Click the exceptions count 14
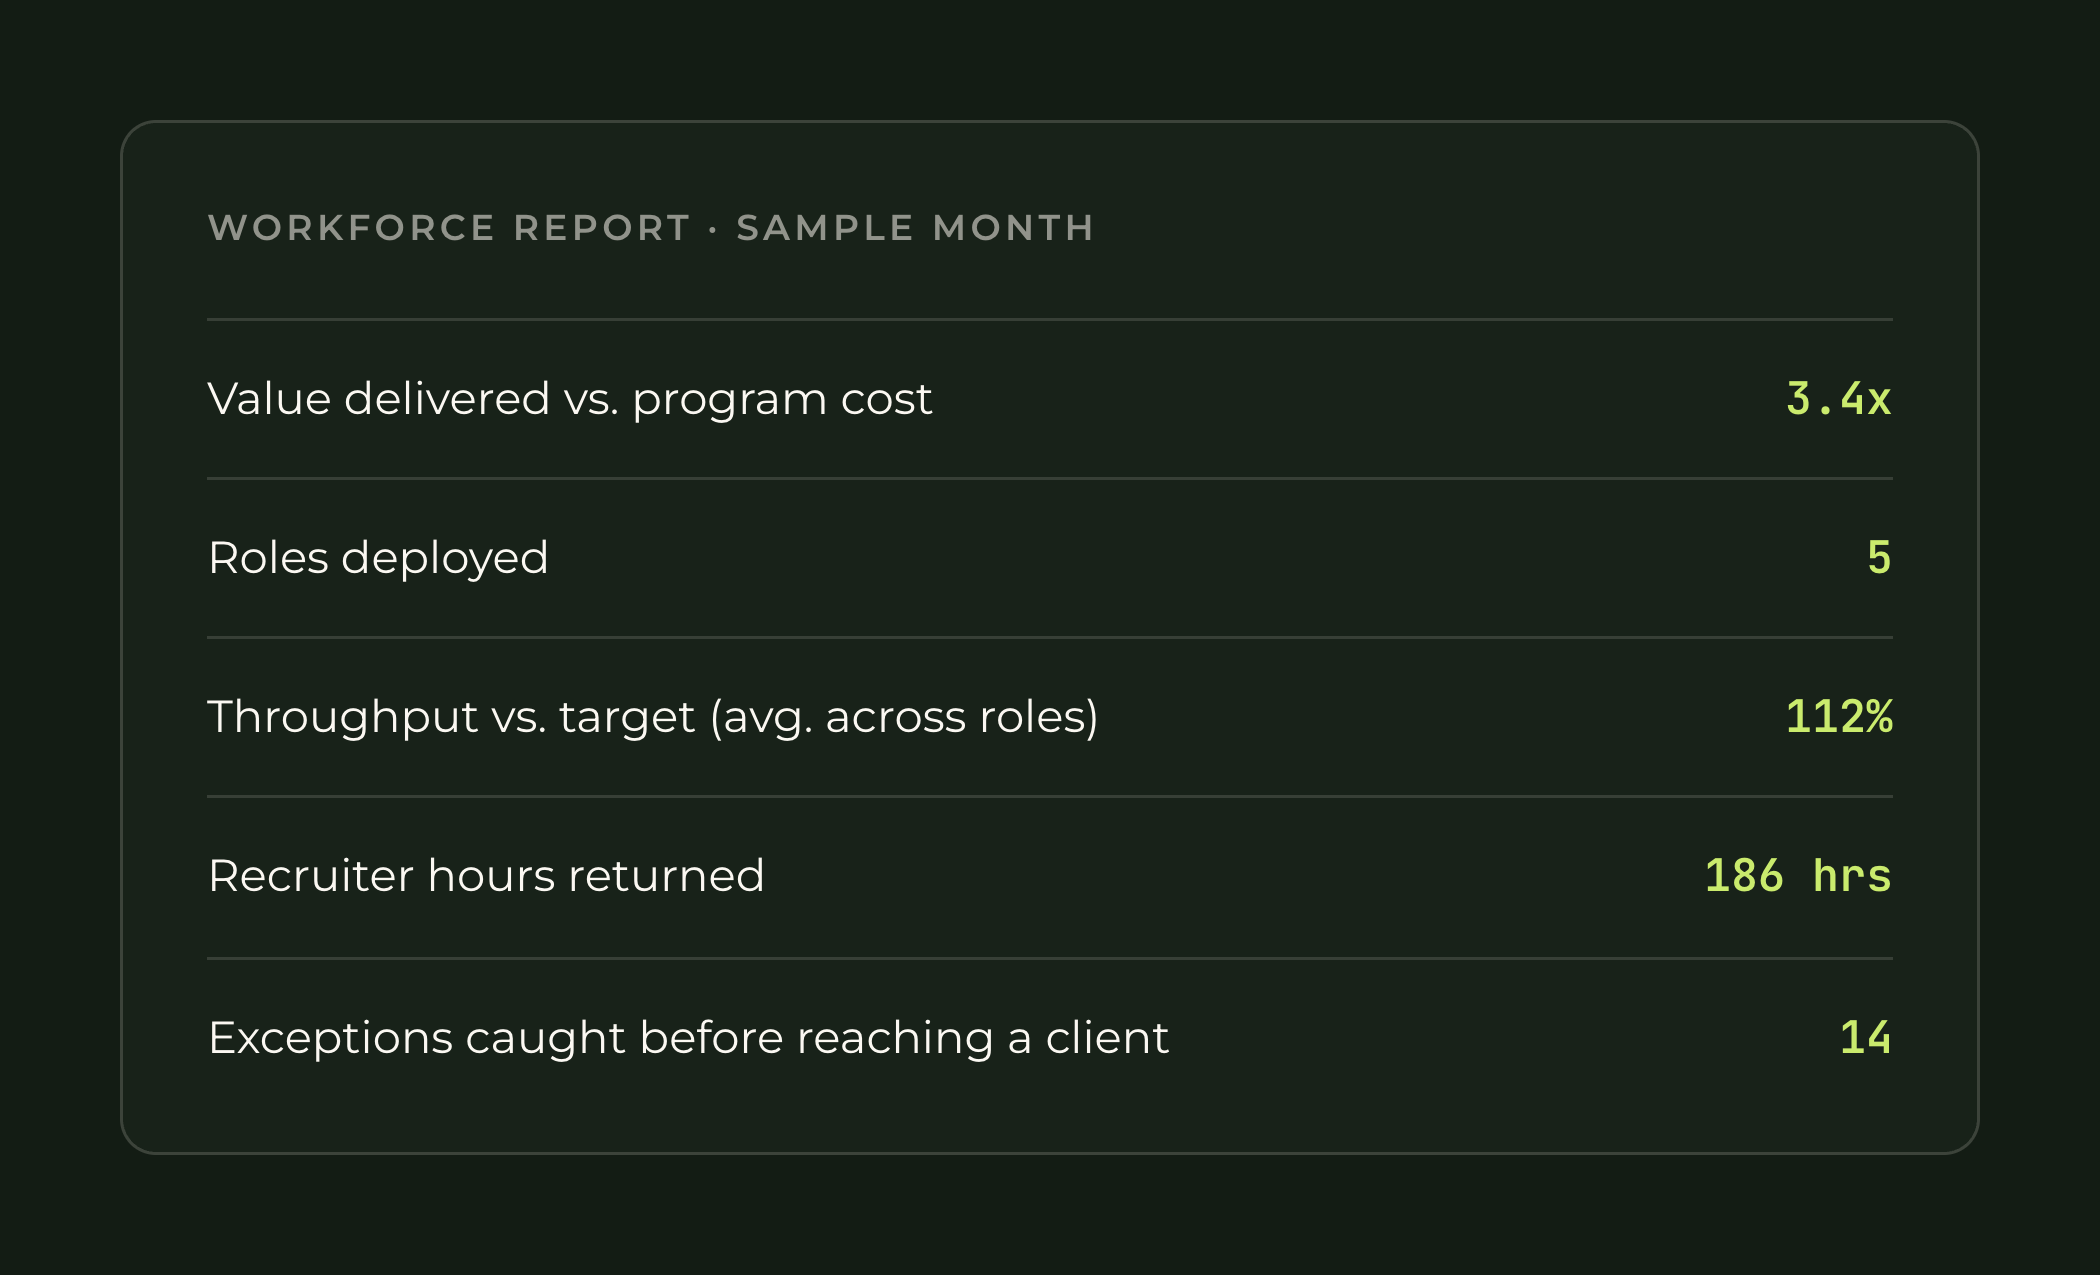 (1865, 1037)
